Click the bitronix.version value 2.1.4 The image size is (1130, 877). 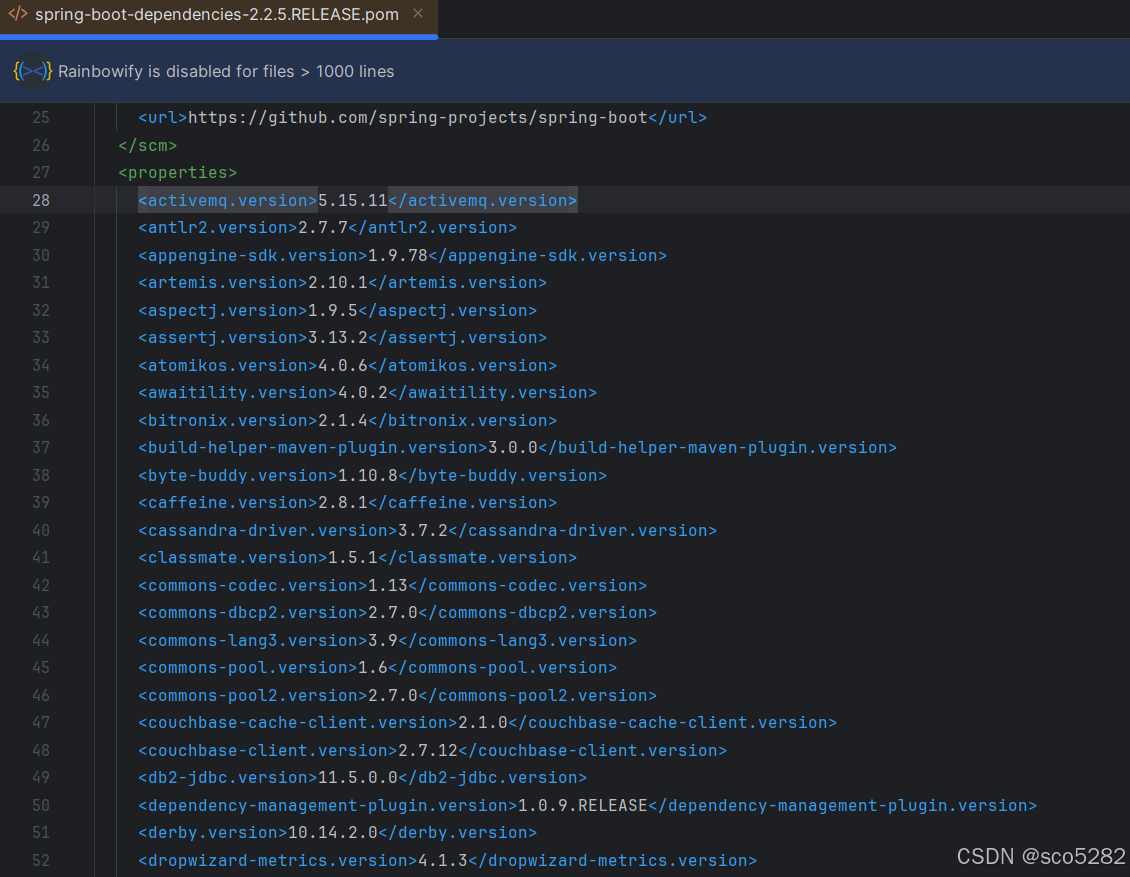[343, 421]
